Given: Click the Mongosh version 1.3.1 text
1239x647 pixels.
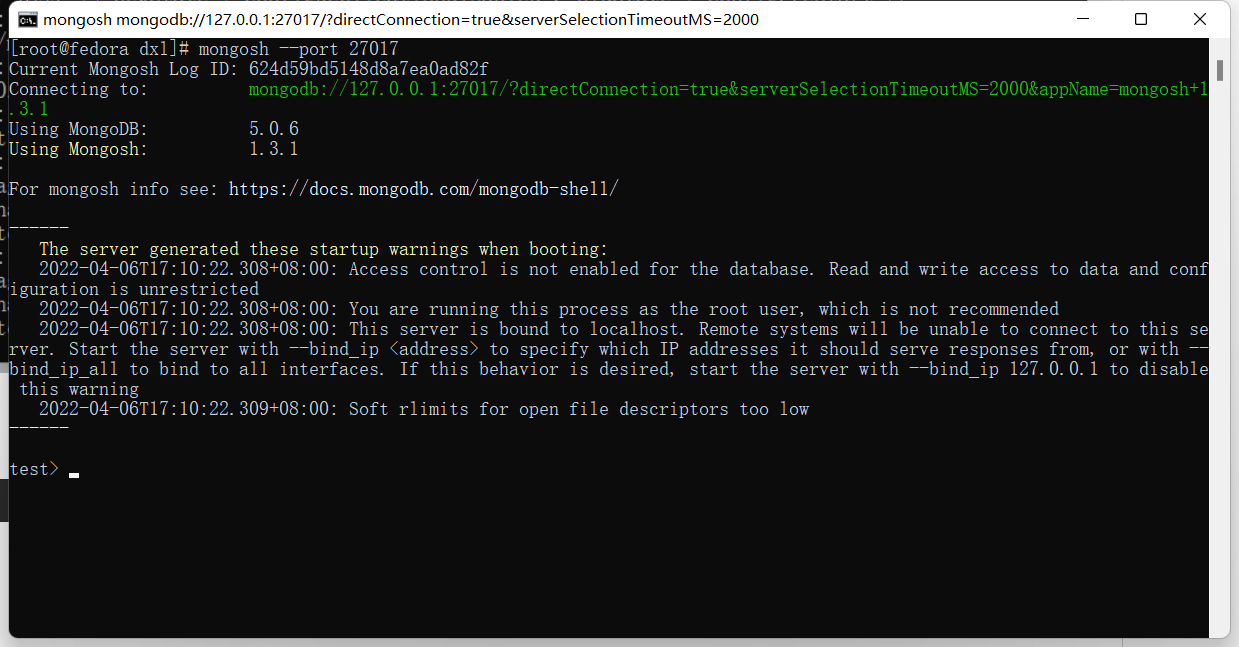Looking at the screenshot, I should point(273,149).
